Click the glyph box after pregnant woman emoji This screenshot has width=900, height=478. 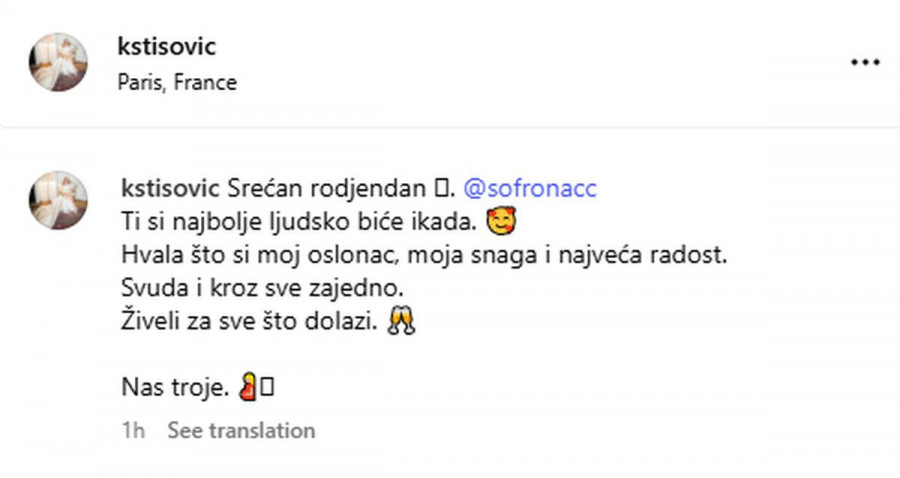click(266, 388)
